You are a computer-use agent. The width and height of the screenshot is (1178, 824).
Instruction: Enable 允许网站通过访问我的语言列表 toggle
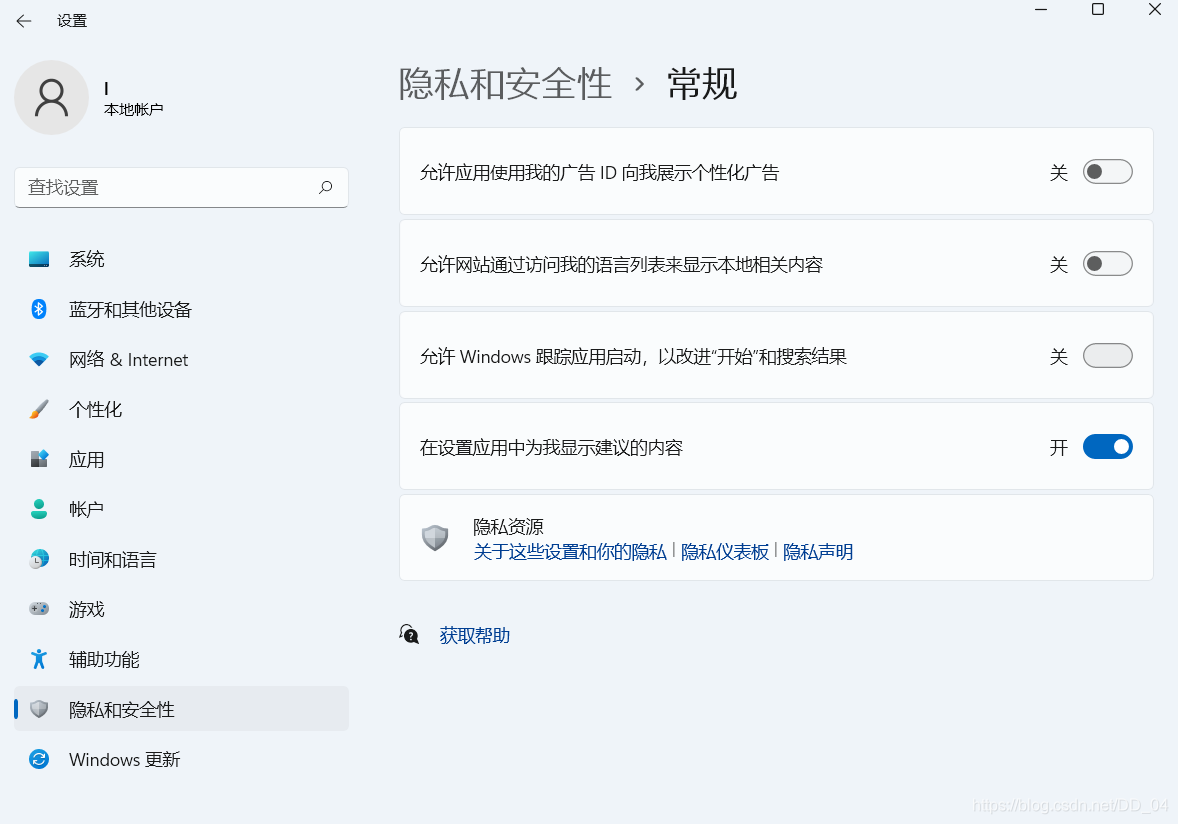pos(1107,263)
